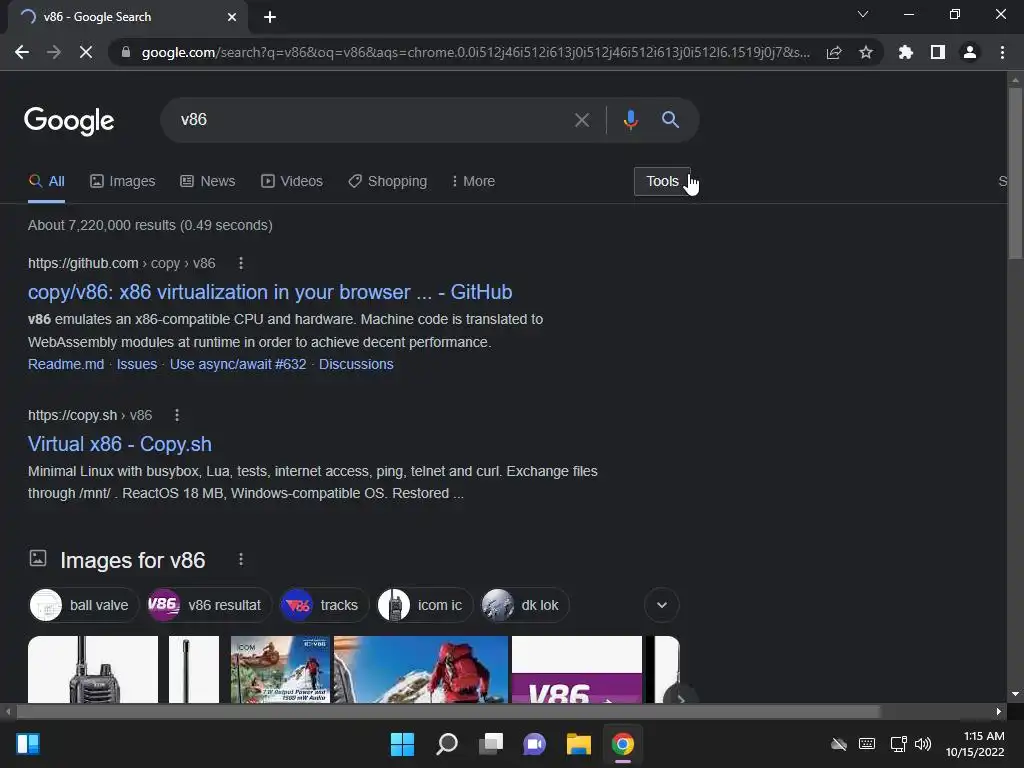Click the https://github.com › copy › v86 breadcrumb
Image resolution: width=1024 pixels, height=768 pixels.
pyautogui.click(x=121, y=263)
